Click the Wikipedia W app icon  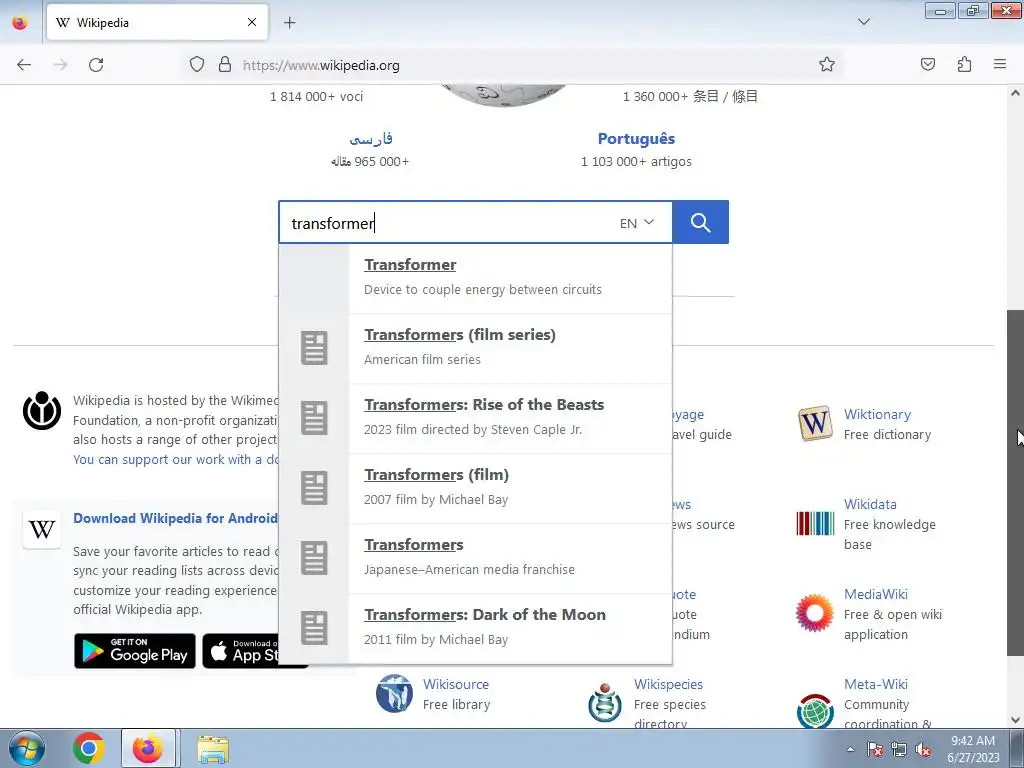tap(42, 529)
